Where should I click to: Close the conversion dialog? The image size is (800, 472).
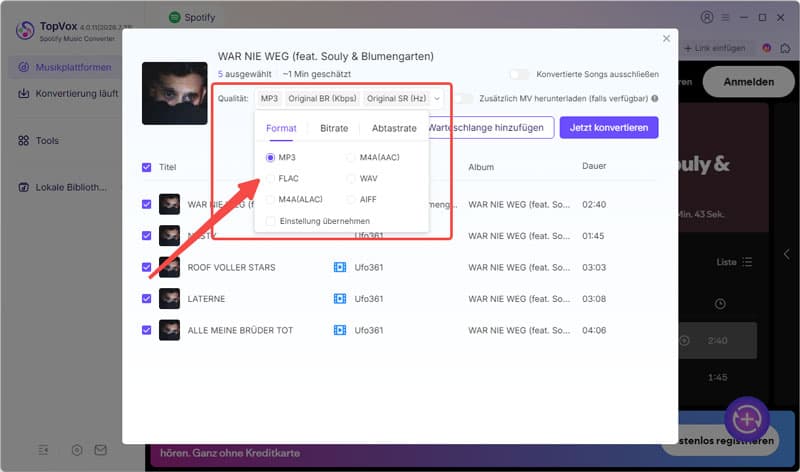pyautogui.click(x=666, y=39)
